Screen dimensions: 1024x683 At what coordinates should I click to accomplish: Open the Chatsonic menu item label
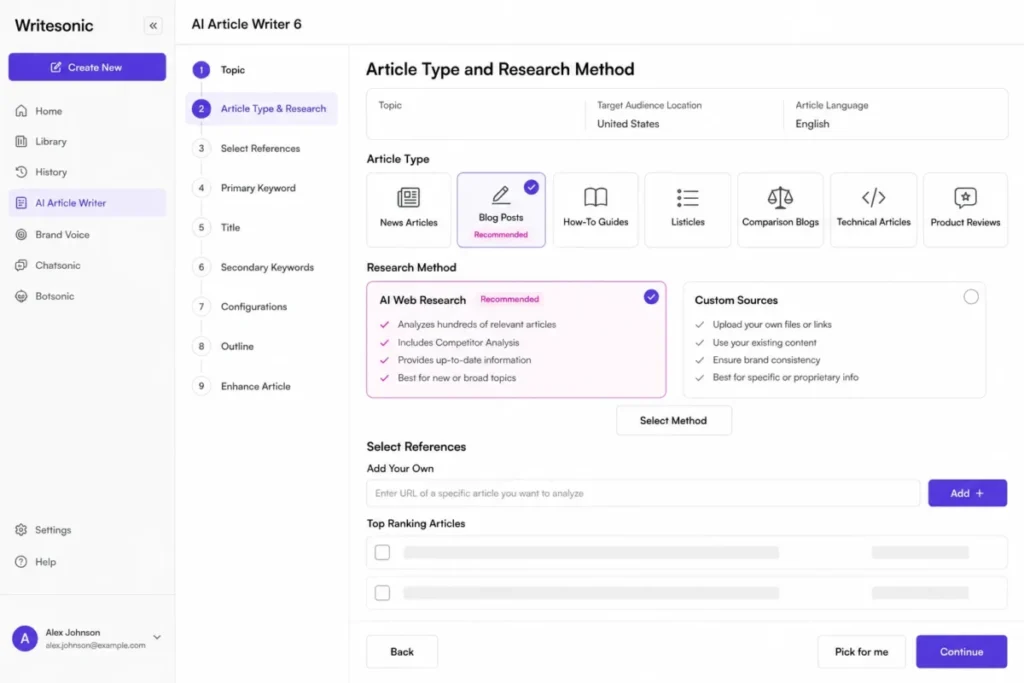[57, 265]
